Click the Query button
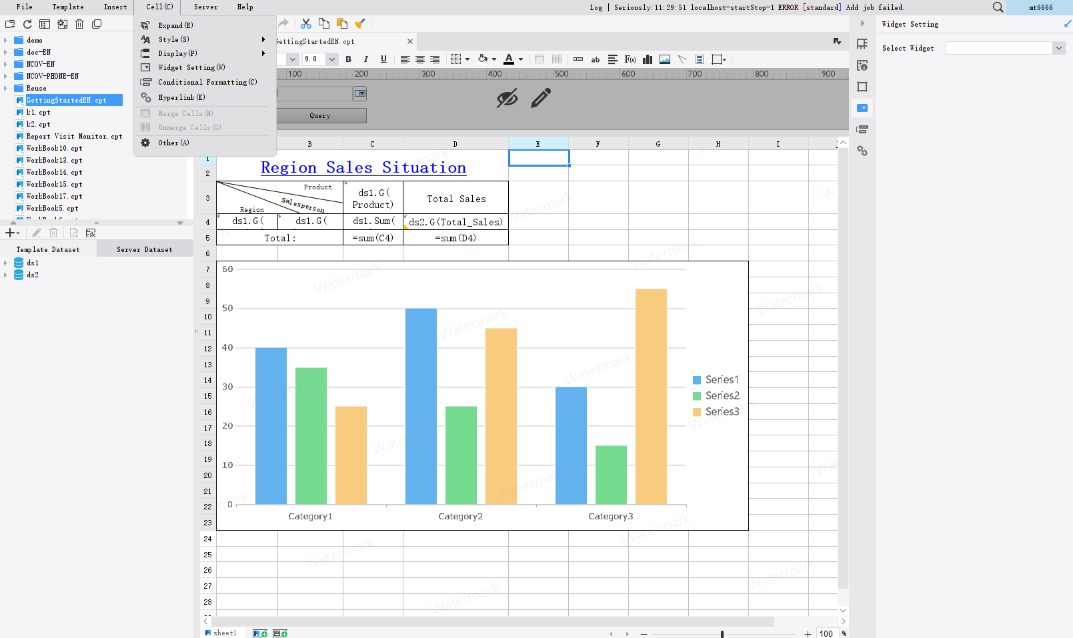The height and width of the screenshot is (638, 1073). pos(320,116)
